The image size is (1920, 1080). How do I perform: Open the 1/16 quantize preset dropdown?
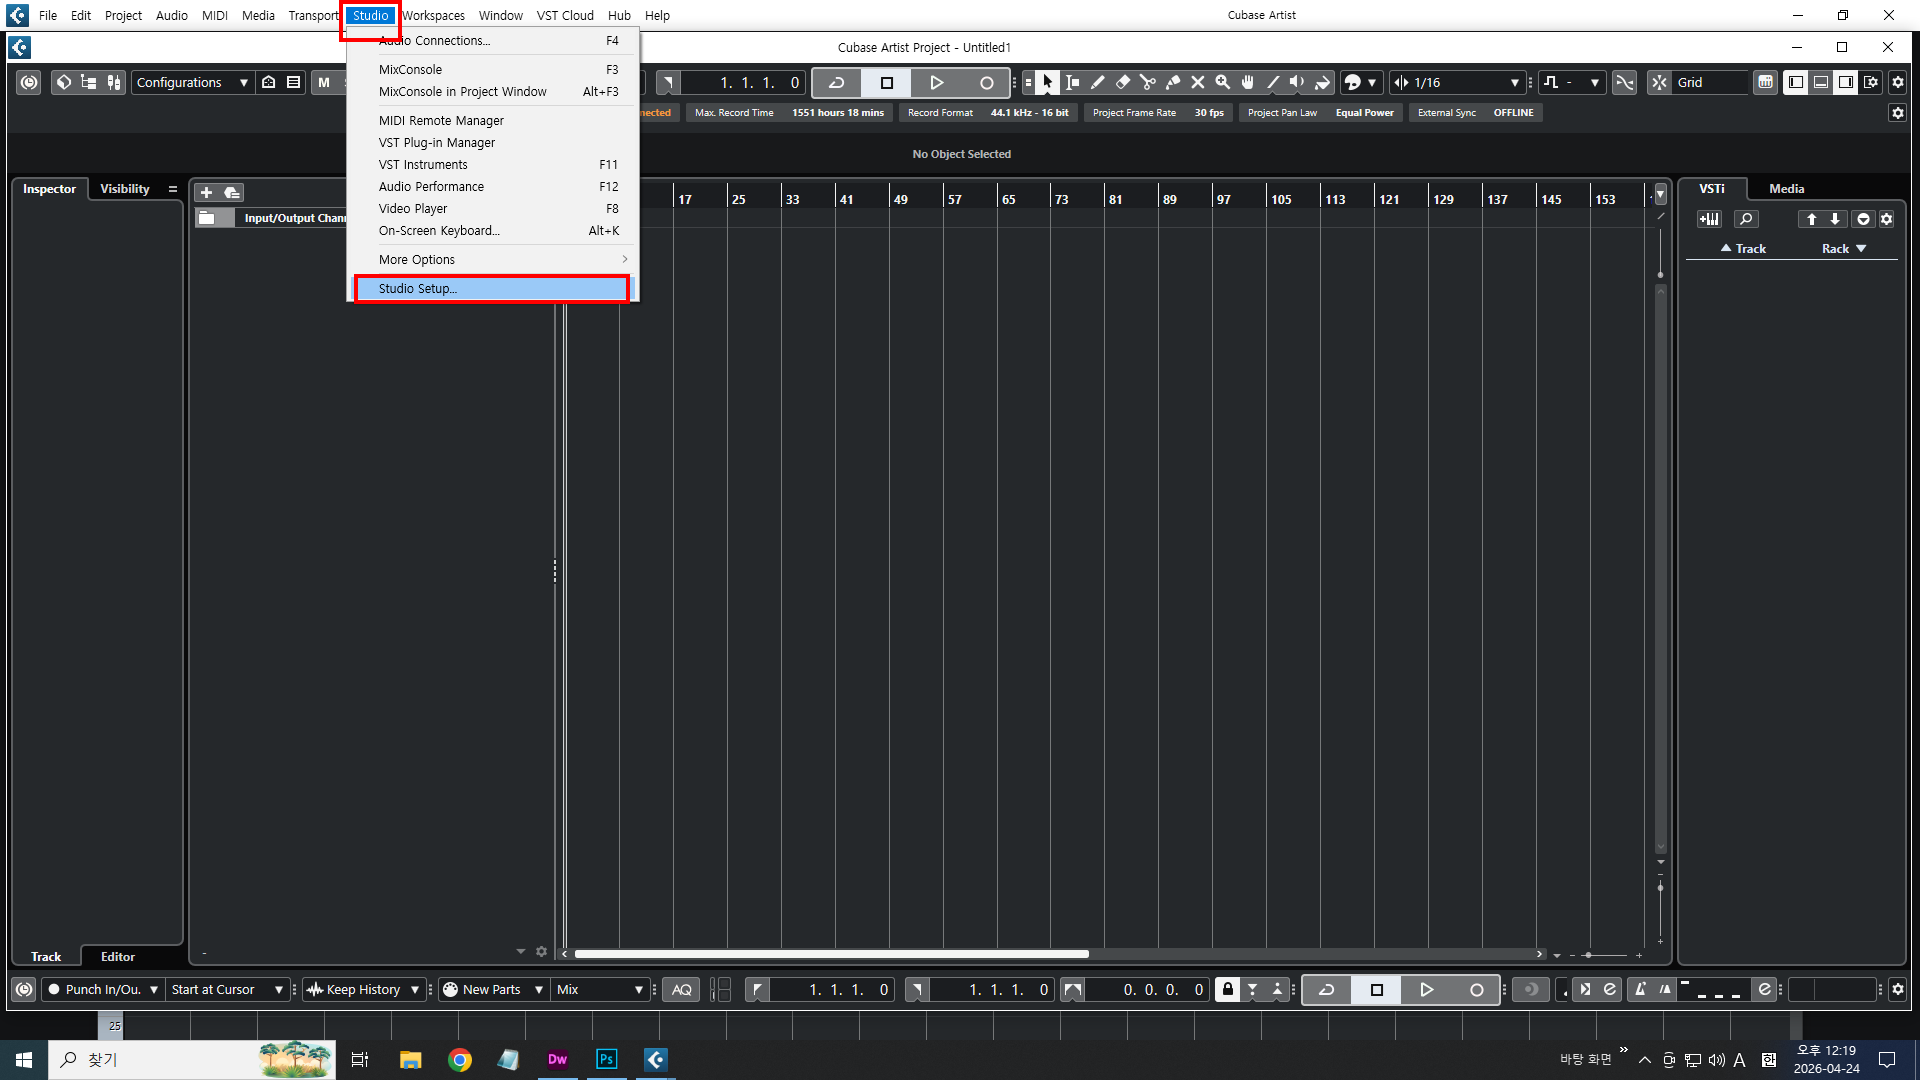(1467, 82)
